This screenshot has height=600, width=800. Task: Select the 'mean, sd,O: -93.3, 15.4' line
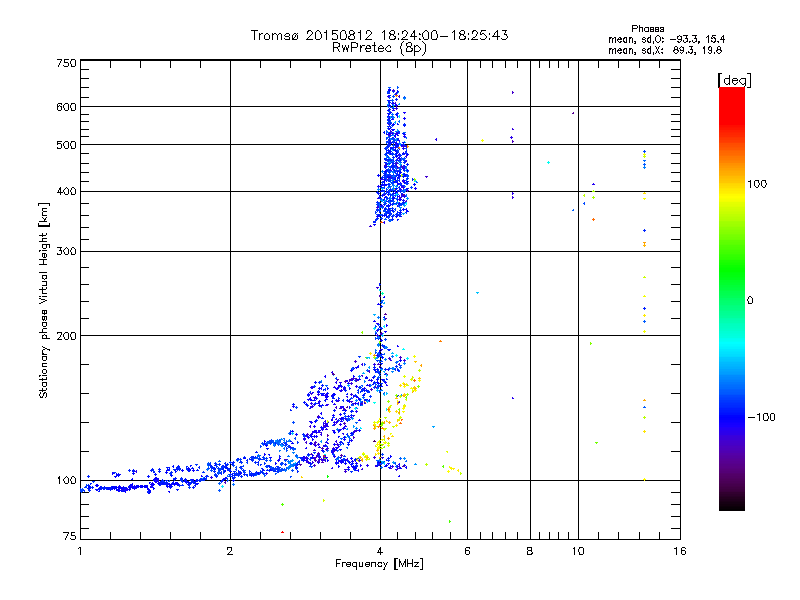666,39
